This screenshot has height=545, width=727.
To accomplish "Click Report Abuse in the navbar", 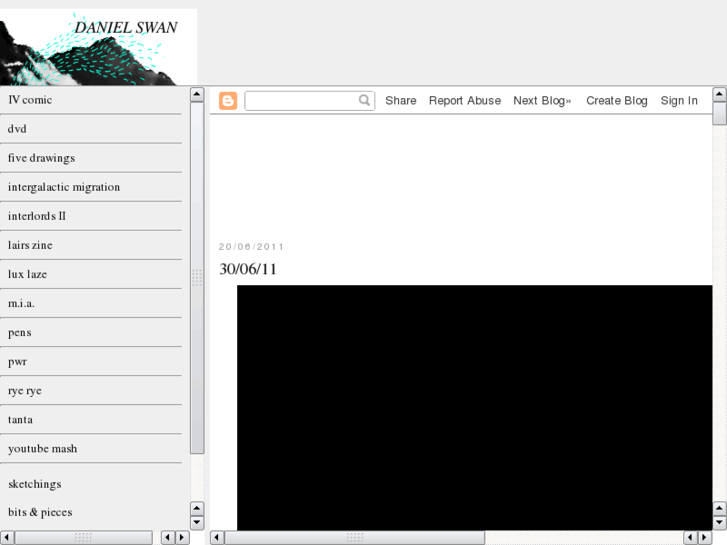I will (465, 101).
